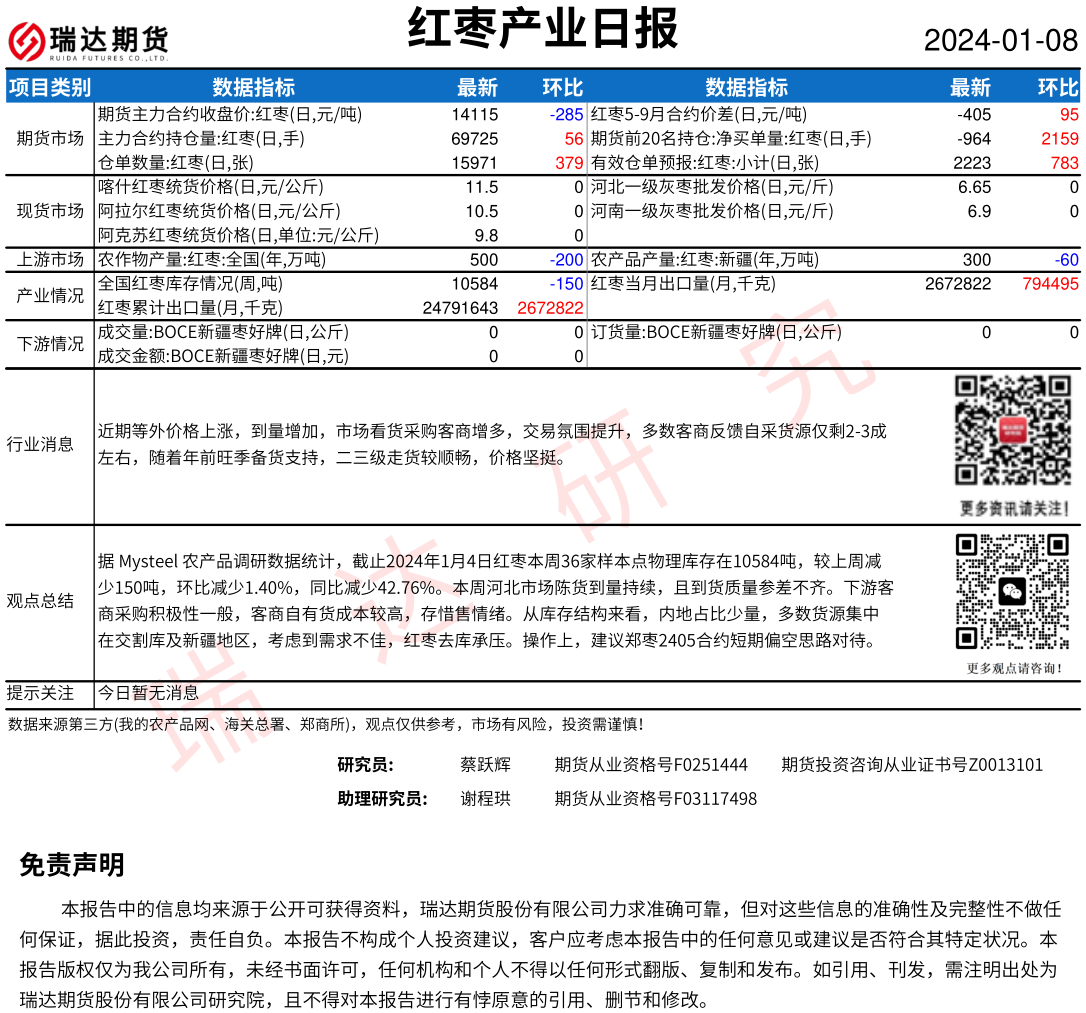The height and width of the screenshot is (1013, 1086).
Task: Click the futures closing price value 14115
Action: (x=474, y=115)
